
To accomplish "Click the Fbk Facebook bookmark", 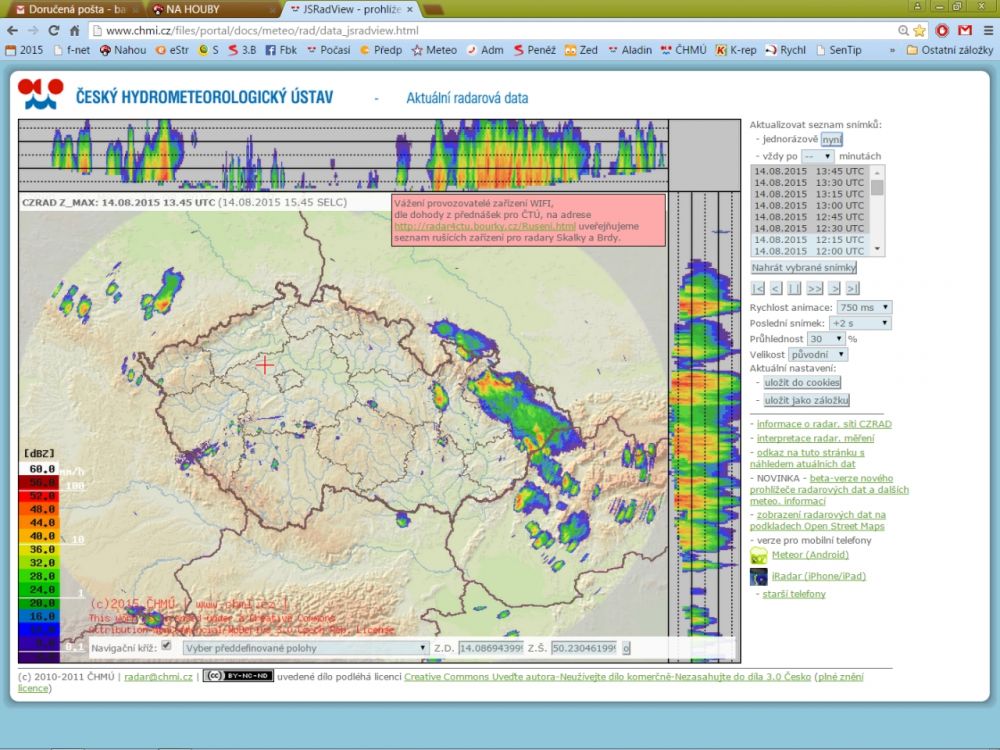I will (x=281, y=49).
